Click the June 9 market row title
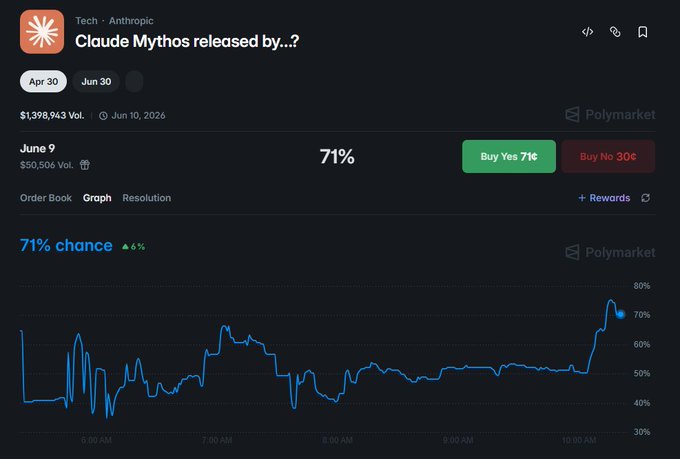Screen dimensions: 680x459 [x=37, y=148]
